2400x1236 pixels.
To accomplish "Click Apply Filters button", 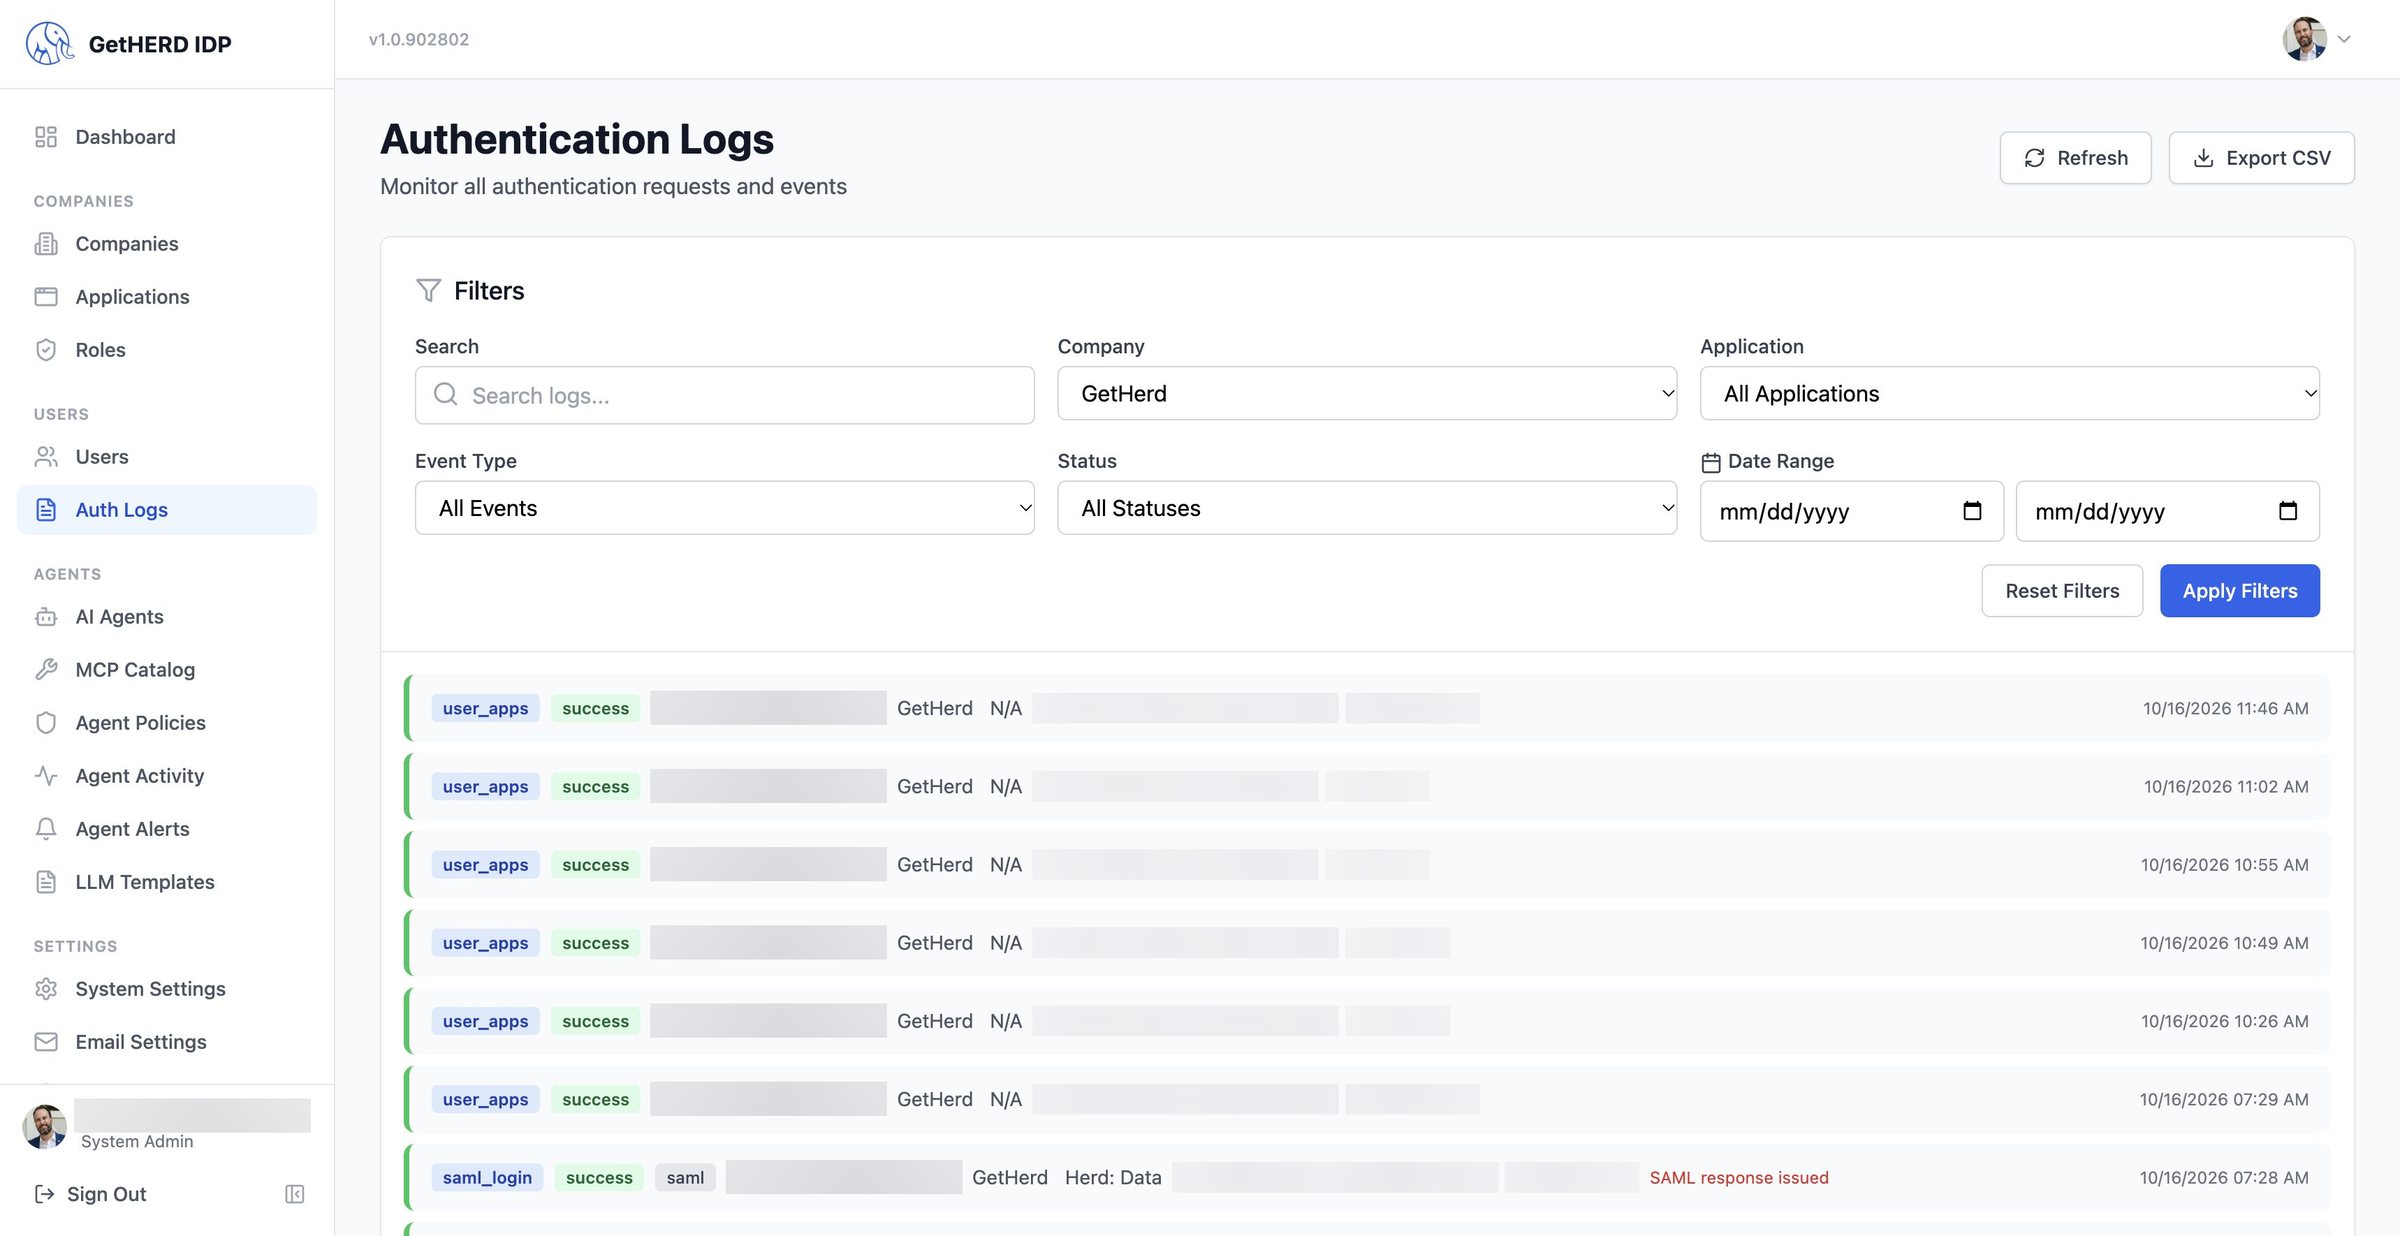I will point(2240,591).
